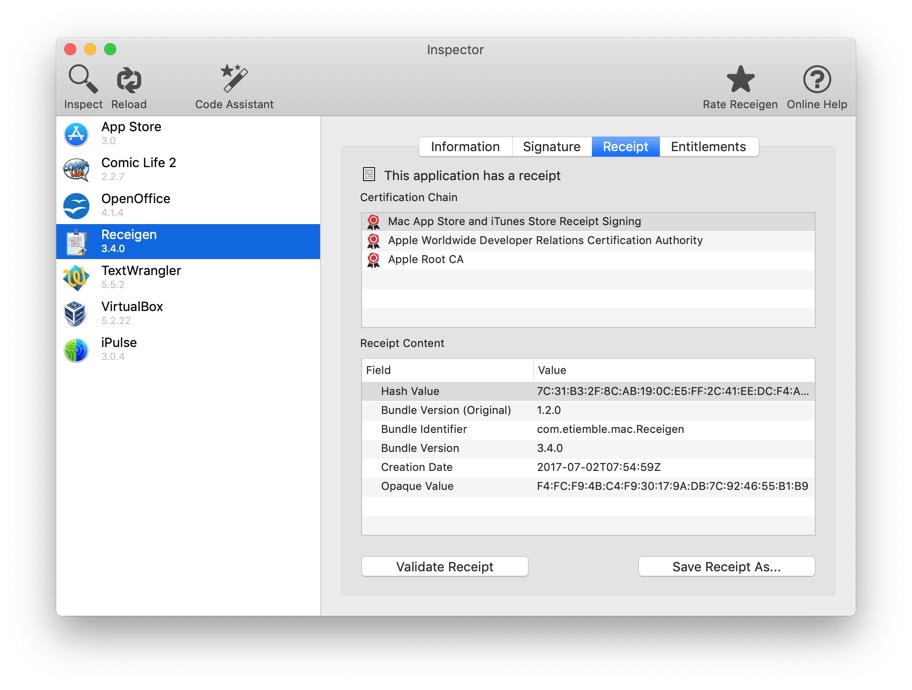Click the Value column header
912x690 pixels.
tap(552, 370)
